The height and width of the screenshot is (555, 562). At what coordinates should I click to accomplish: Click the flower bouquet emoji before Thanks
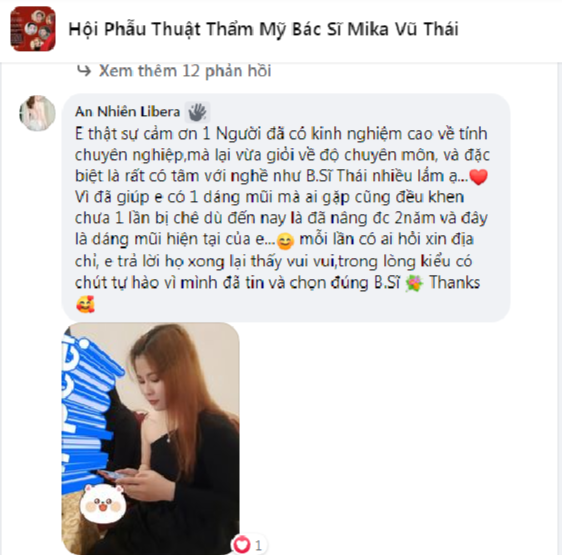point(414,284)
